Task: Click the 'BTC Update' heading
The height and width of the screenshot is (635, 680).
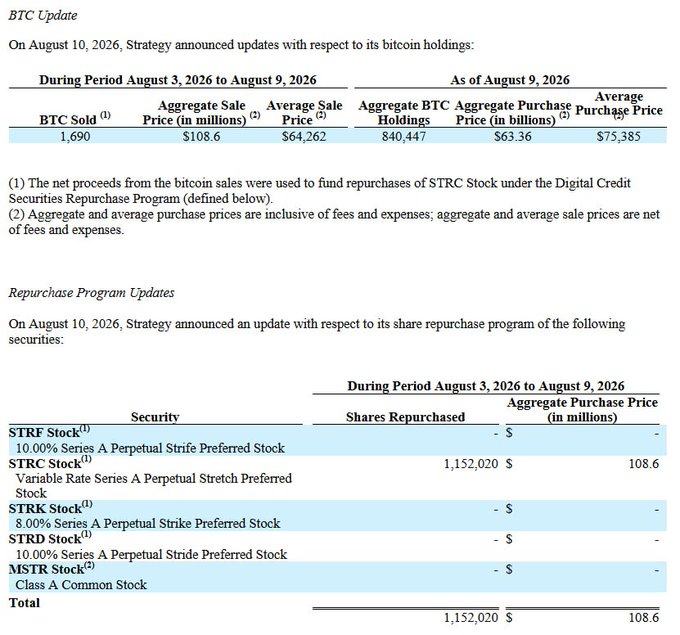Action: [43, 16]
